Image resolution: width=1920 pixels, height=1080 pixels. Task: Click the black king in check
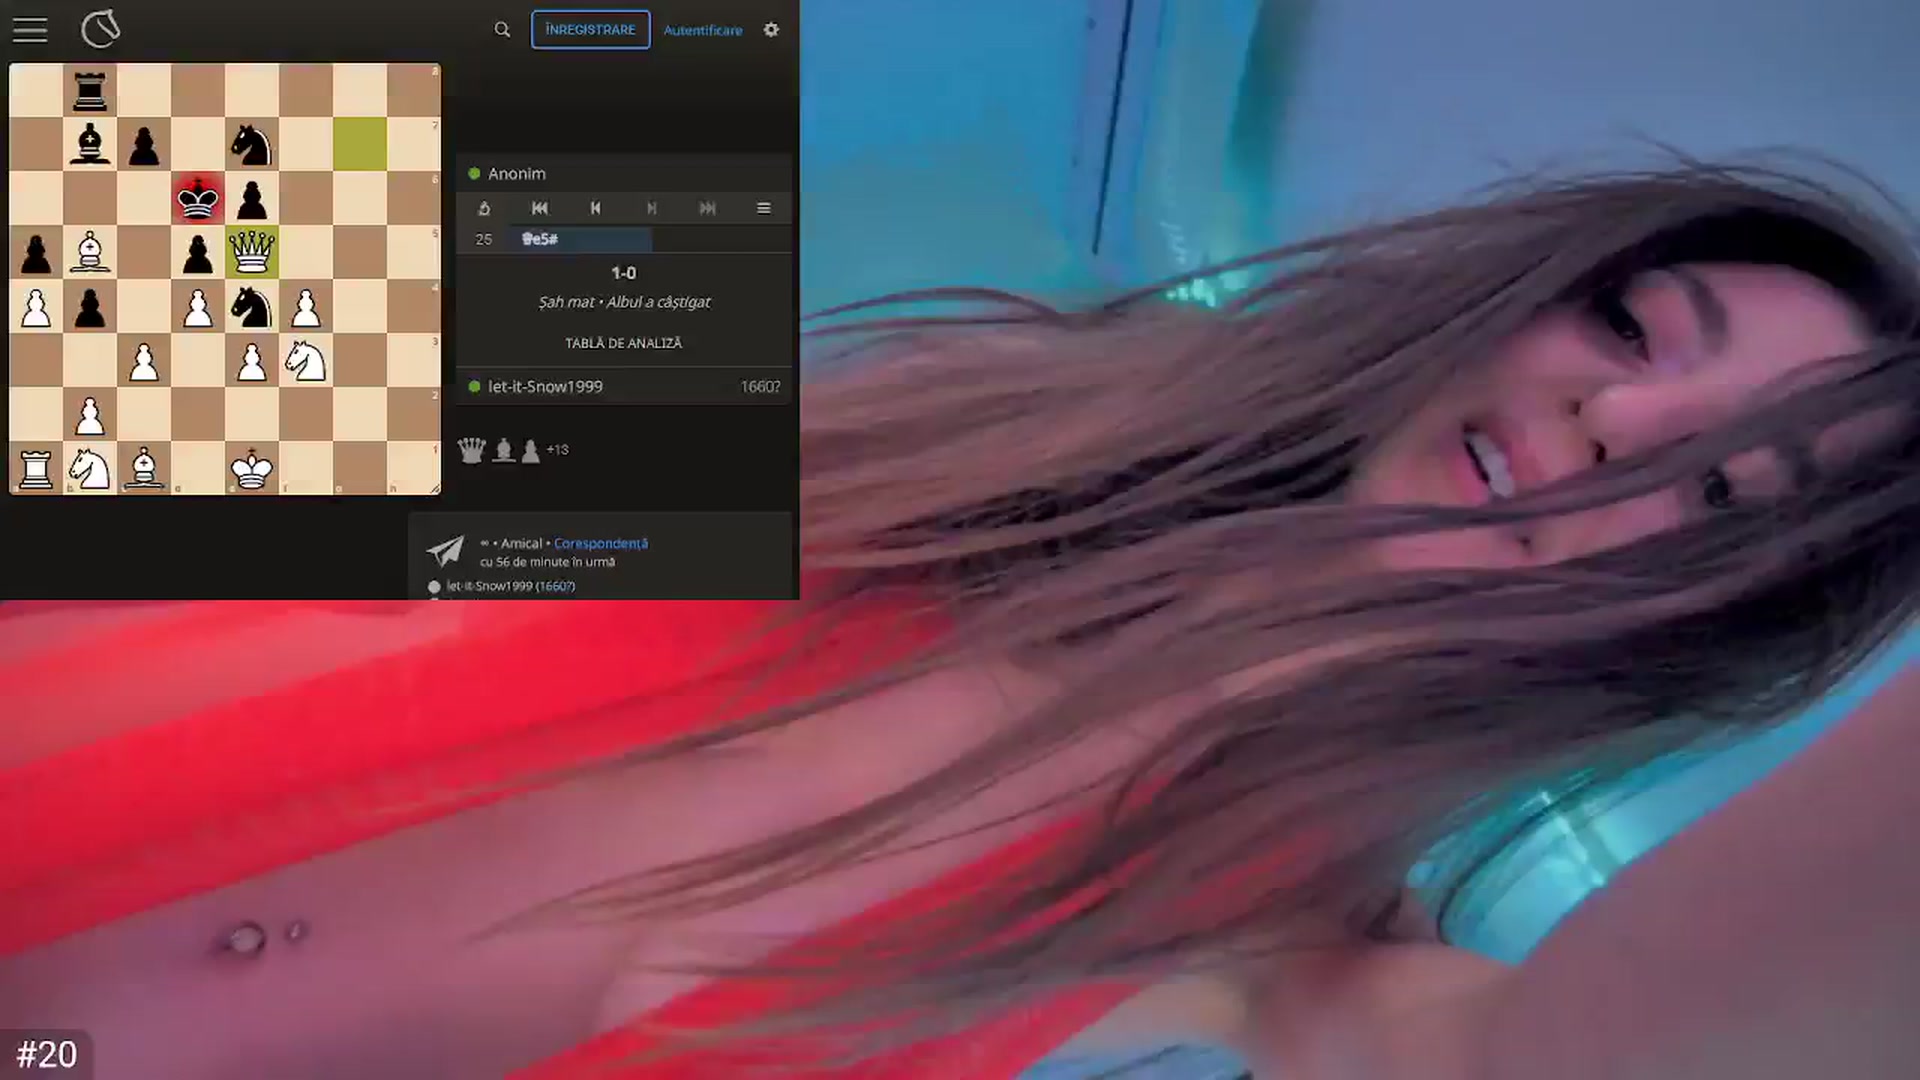pyautogui.click(x=198, y=198)
